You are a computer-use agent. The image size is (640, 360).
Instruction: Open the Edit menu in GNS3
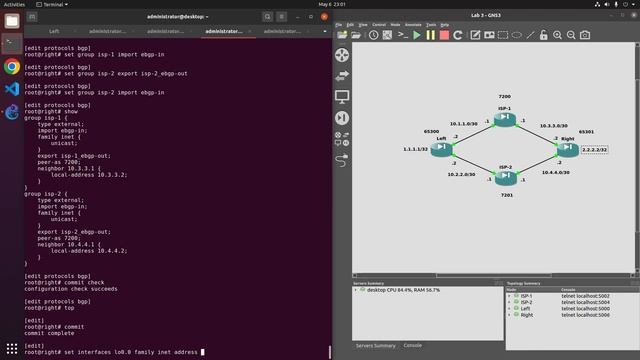(x=350, y=25)
